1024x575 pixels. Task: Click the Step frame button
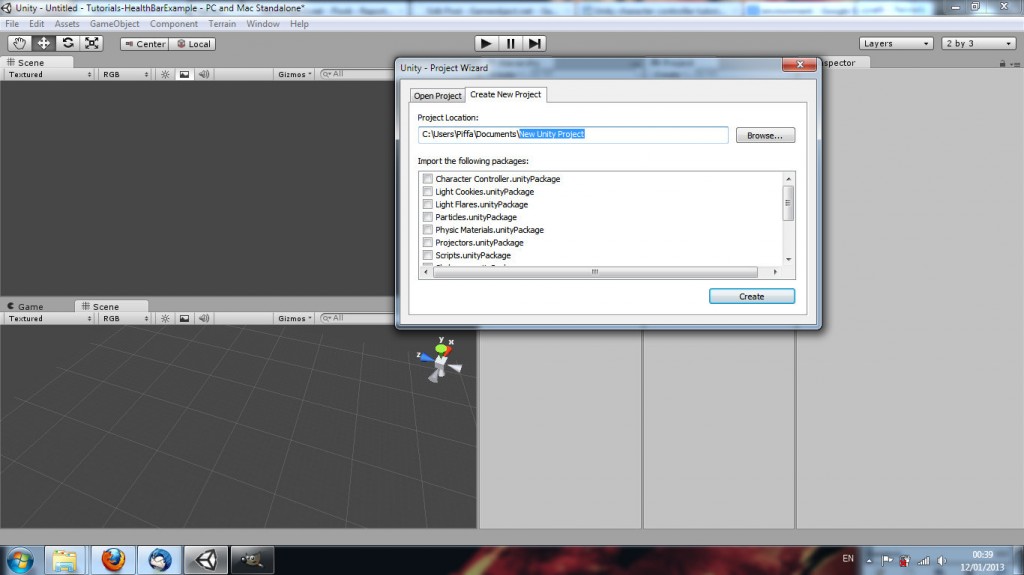pyautogui.click(x=534, y=43)
